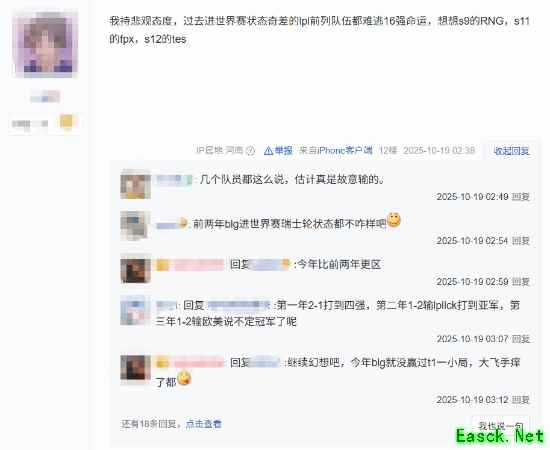Click 回复 next to the 02:59 timestamp

pos(521,282)
